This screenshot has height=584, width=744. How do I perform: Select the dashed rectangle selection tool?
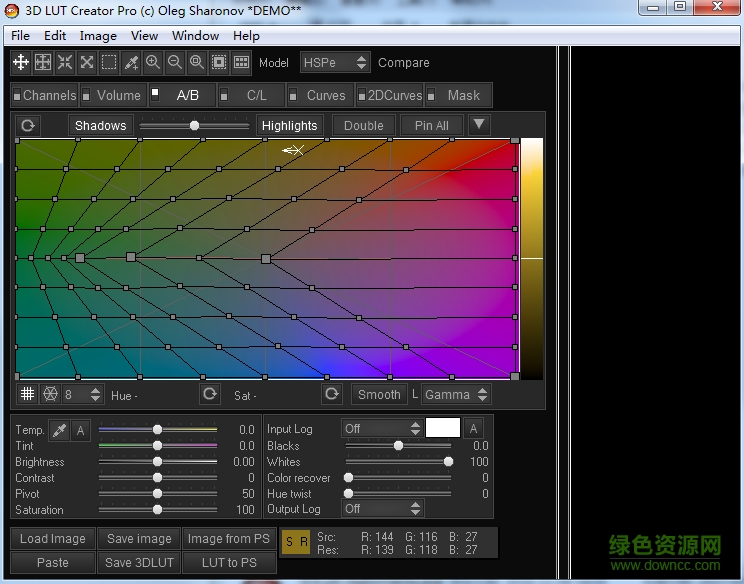109,62
